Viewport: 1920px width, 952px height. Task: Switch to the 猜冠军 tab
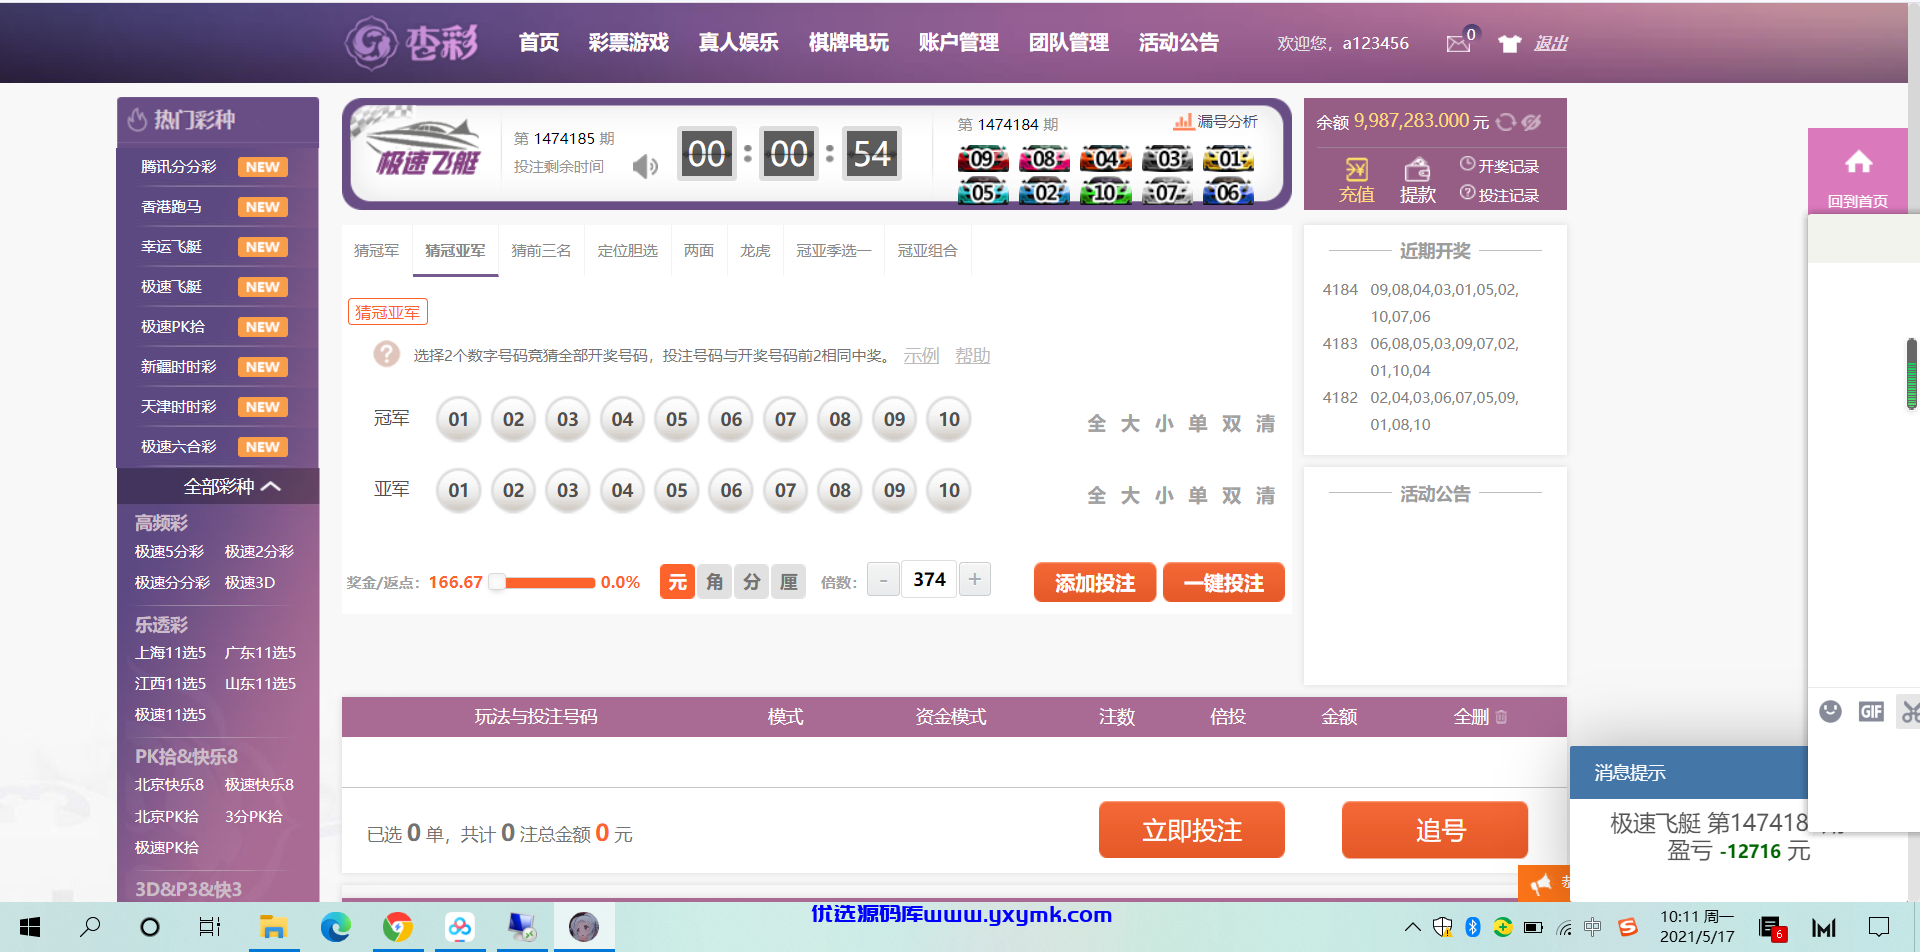point(376,250)
